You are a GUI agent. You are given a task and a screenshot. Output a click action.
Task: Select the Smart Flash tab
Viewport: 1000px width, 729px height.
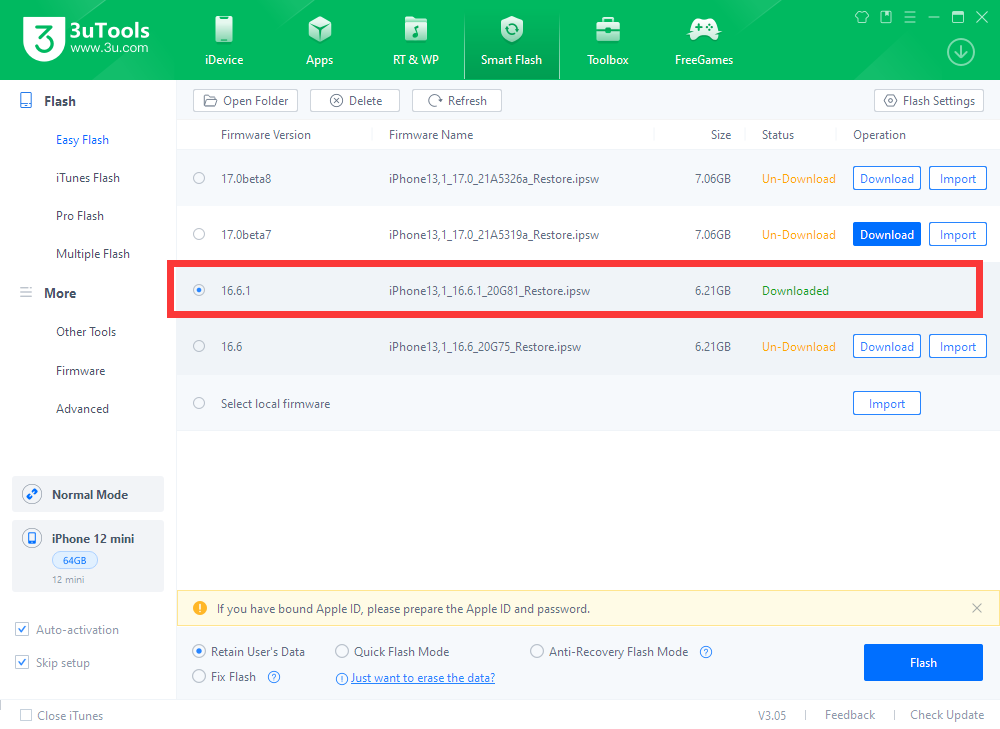(511, 41)
